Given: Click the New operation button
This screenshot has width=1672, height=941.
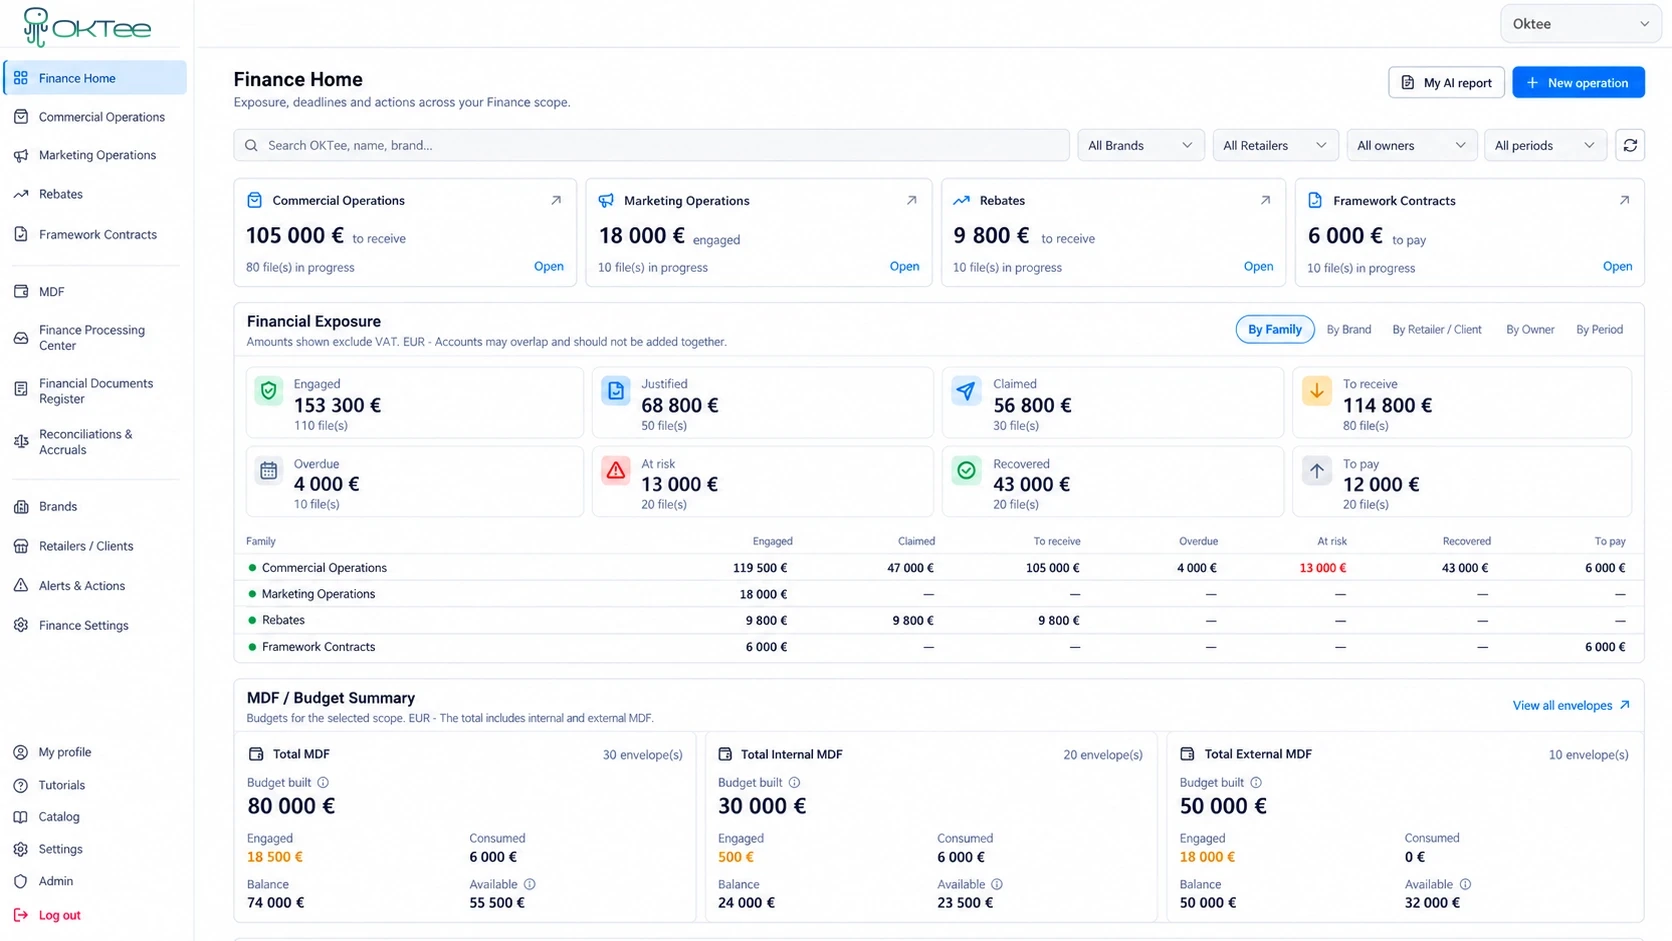Looking at the screenshot, I should [x=1578, y=82].
